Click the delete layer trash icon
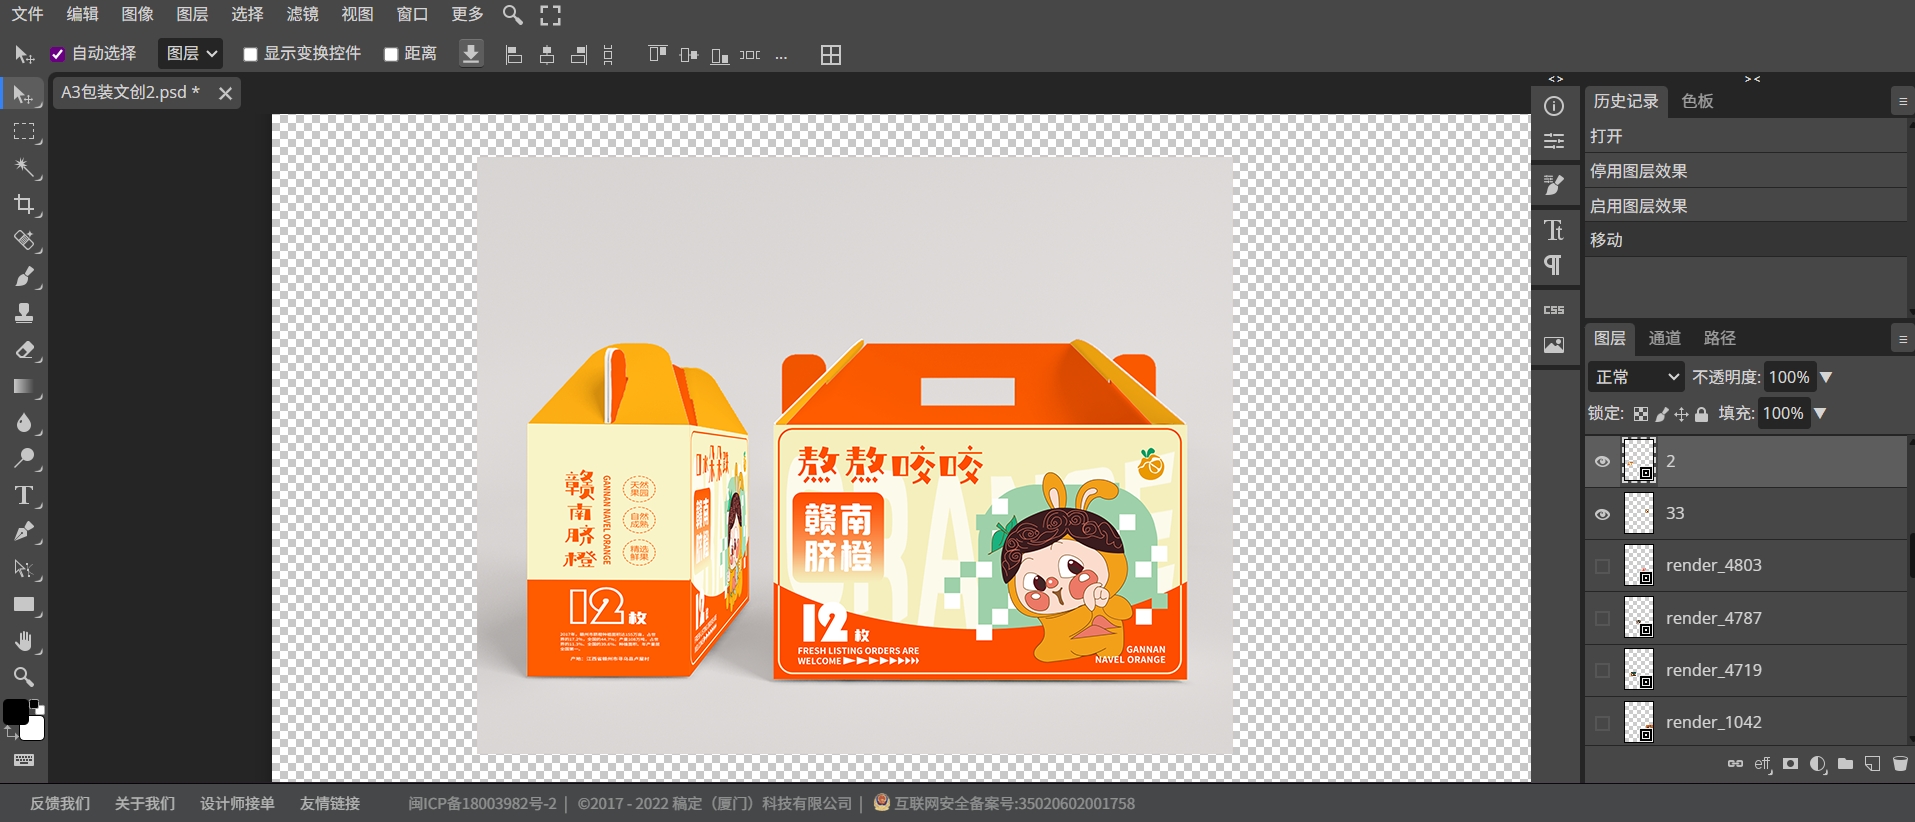1915x822 pixels. (1900, 764)
